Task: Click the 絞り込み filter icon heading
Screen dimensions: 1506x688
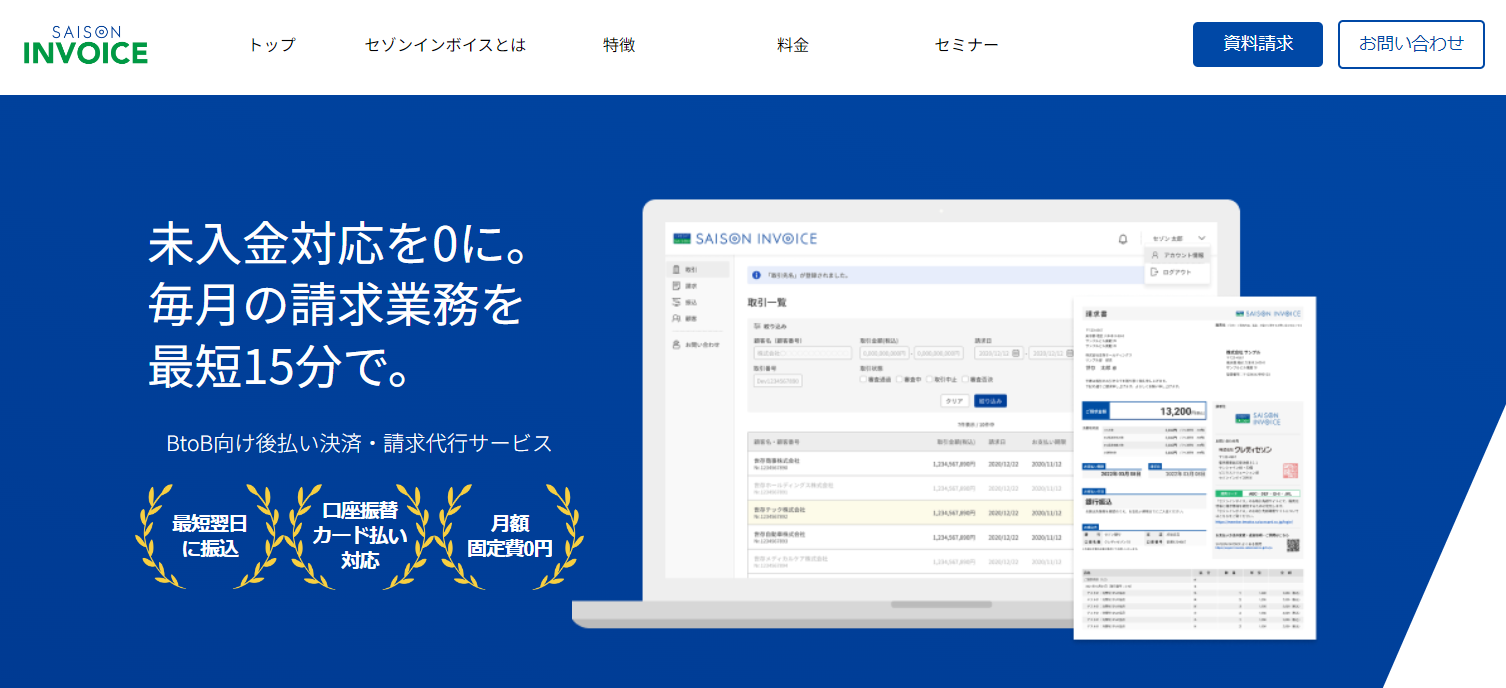Action: pyautogui.click(x=770, y=326)
